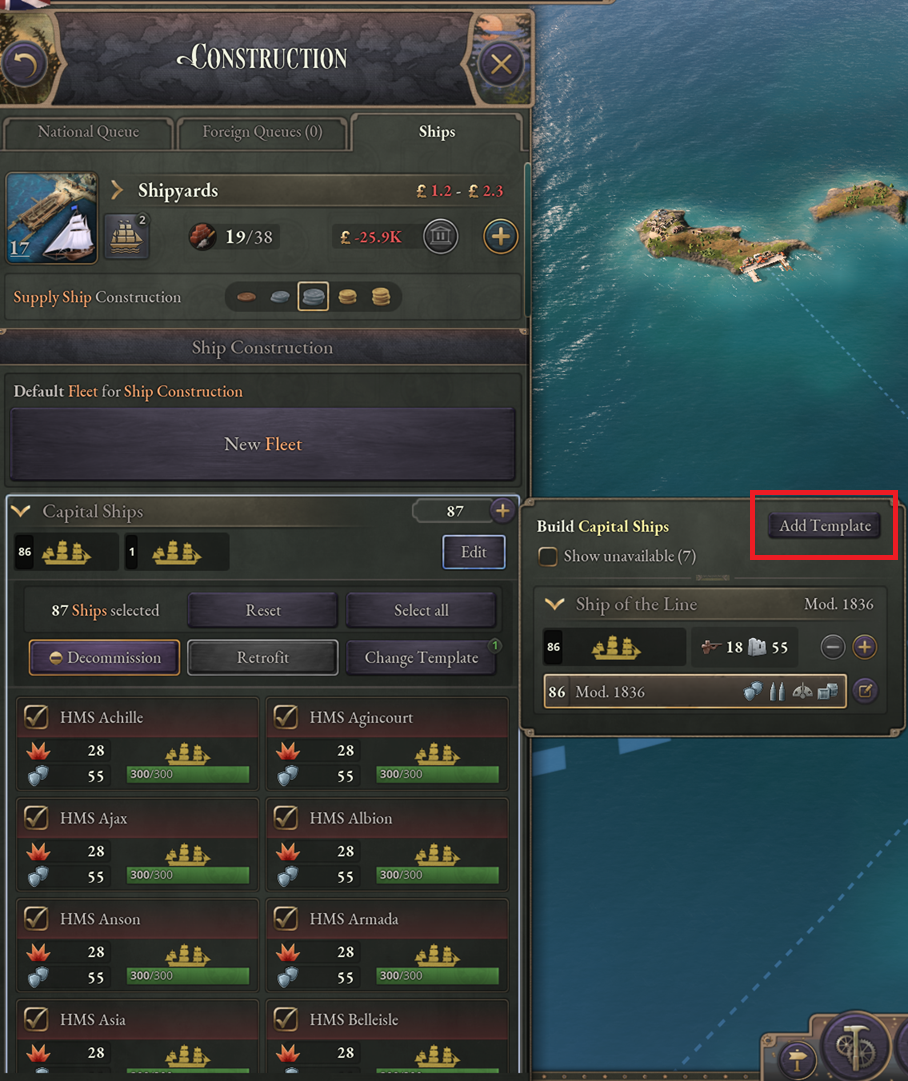Click the back arrow icon in Construction header
The image size is (908, 1081).
(x=26, y=64)
